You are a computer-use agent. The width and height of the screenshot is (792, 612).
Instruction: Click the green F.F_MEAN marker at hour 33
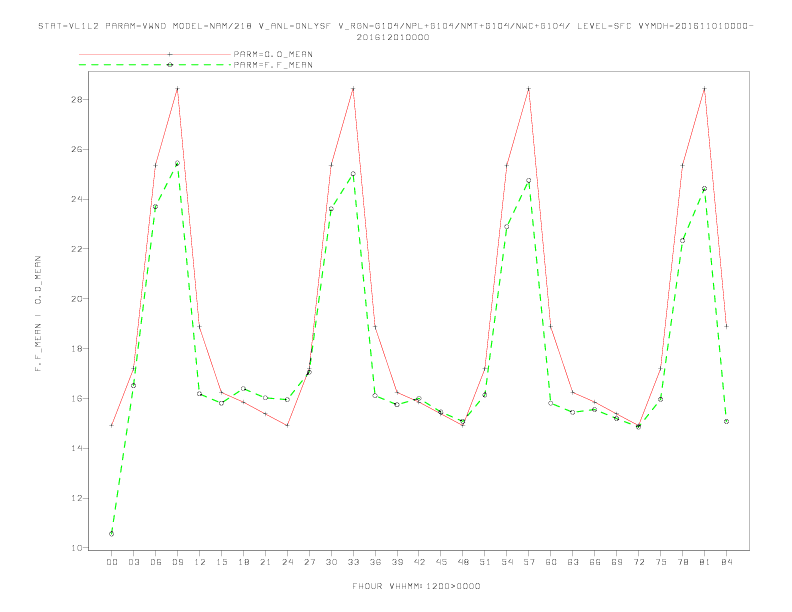(353, 174)
